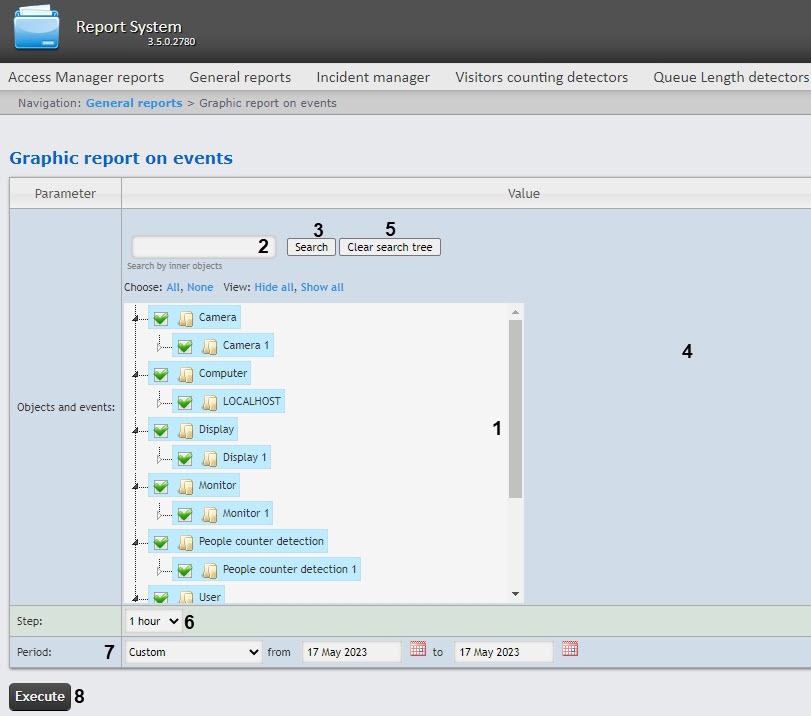Open the Visitors counting detectors menu
The image size is (811, 716).
click(541, 77)
